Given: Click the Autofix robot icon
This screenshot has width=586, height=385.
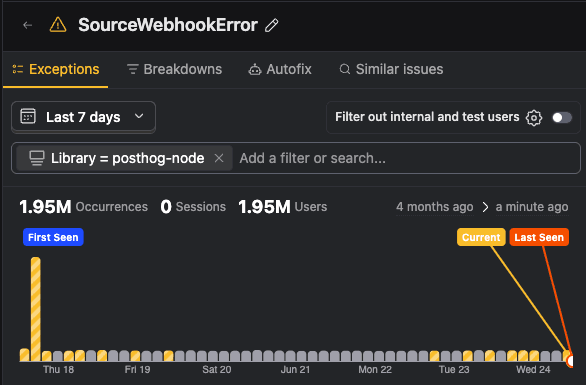Looking at the screenshot, I should point(255,70).
